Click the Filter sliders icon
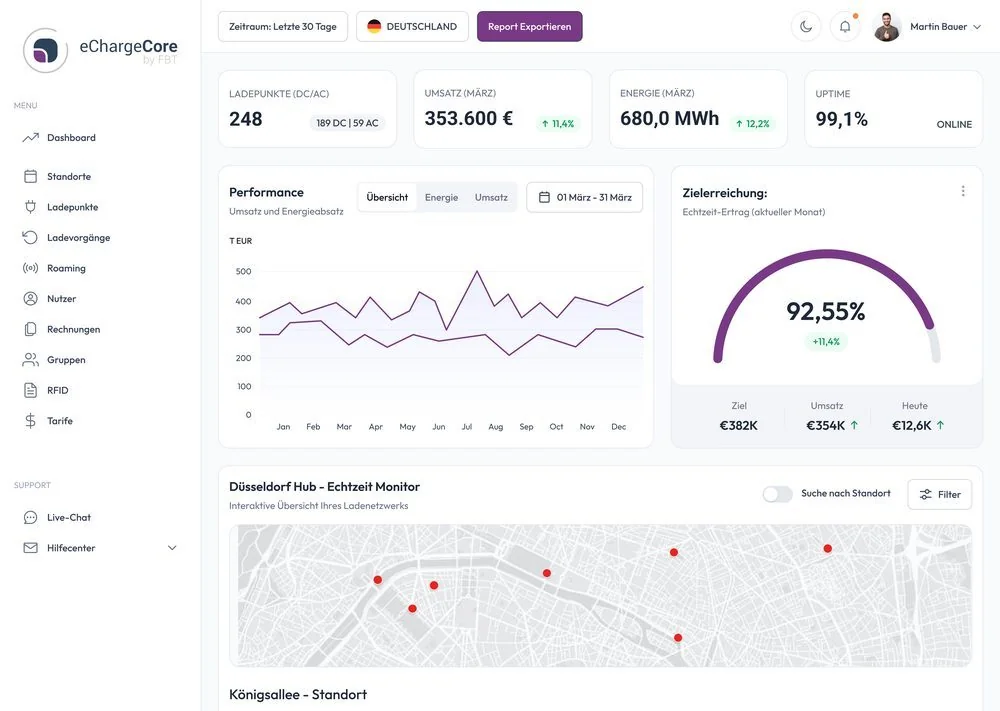 pos(925,495)
